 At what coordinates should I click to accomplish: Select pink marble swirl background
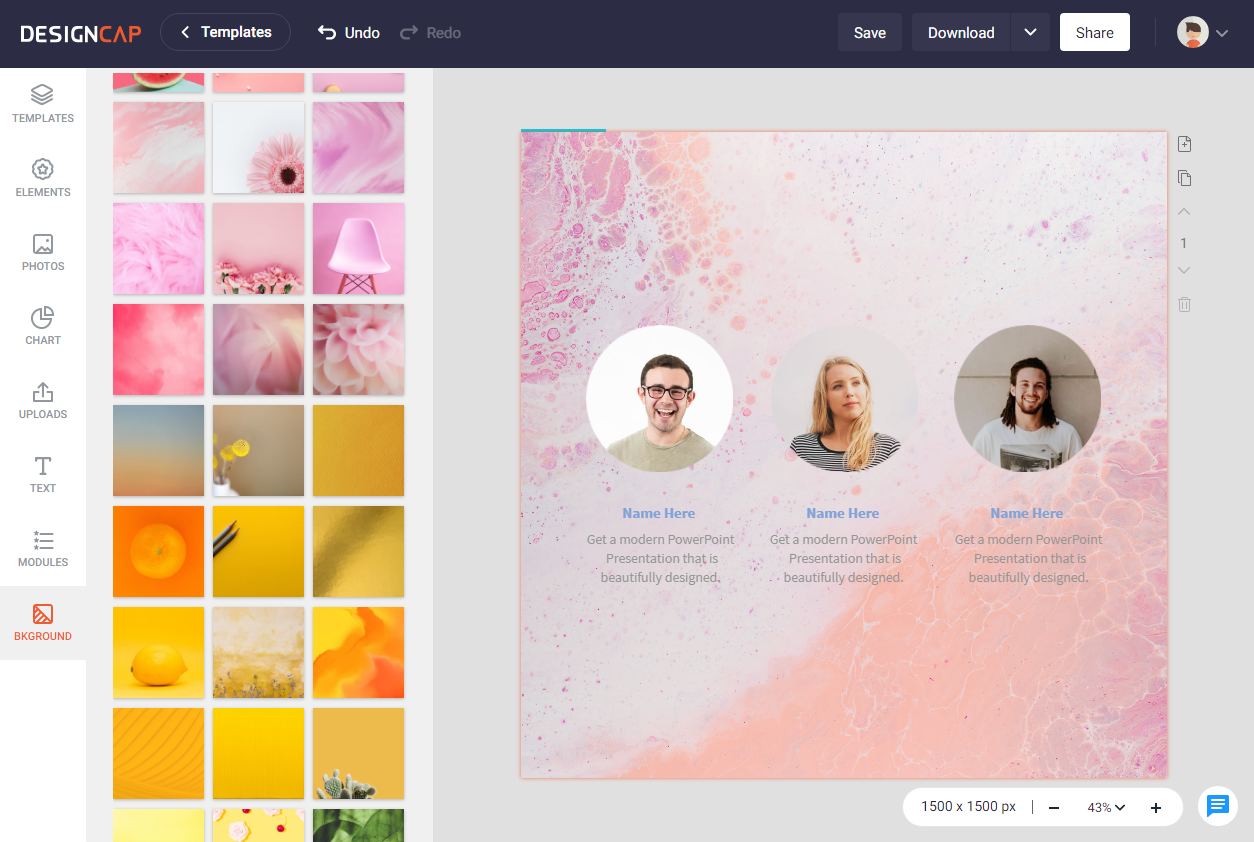click(x=159, y=148)
